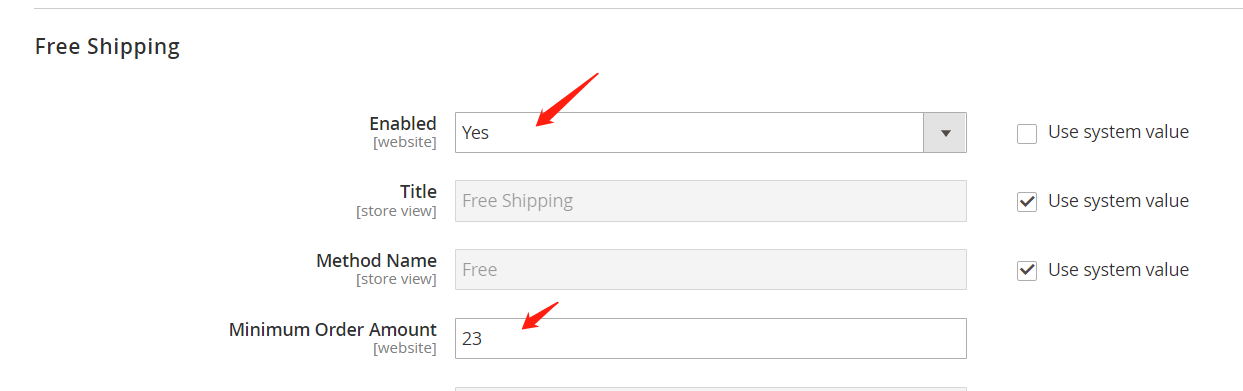
Task: Click Use system value text beside Method Name
Action: [1118, 270]
